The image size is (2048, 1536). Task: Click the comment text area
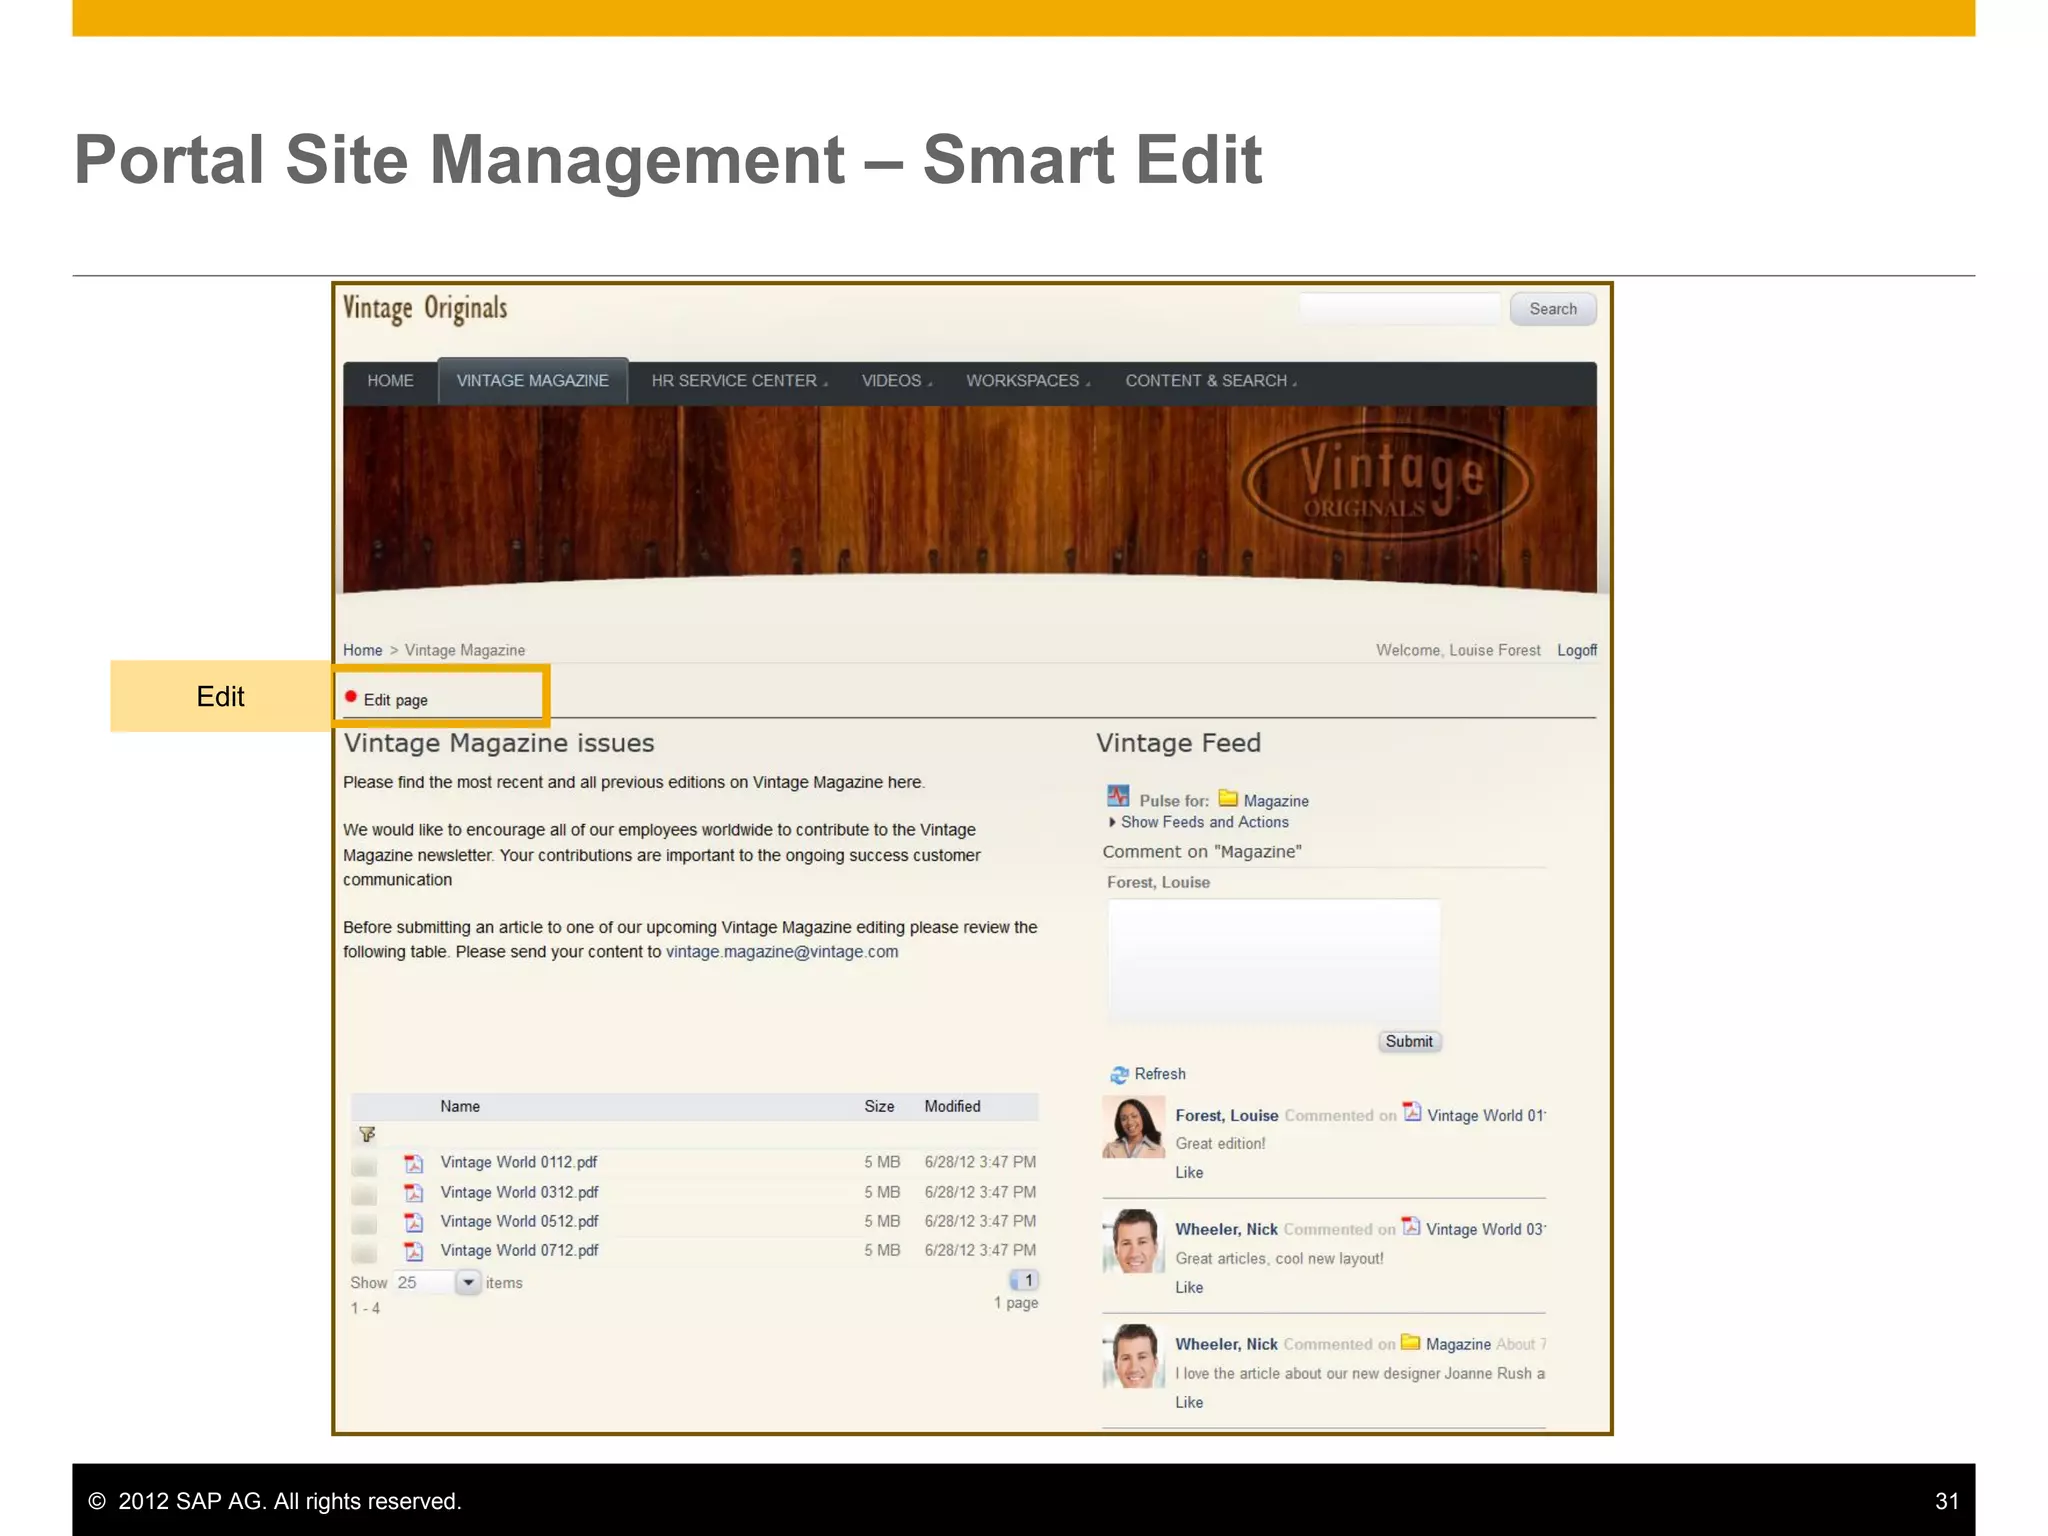[x=1274, y=961]
